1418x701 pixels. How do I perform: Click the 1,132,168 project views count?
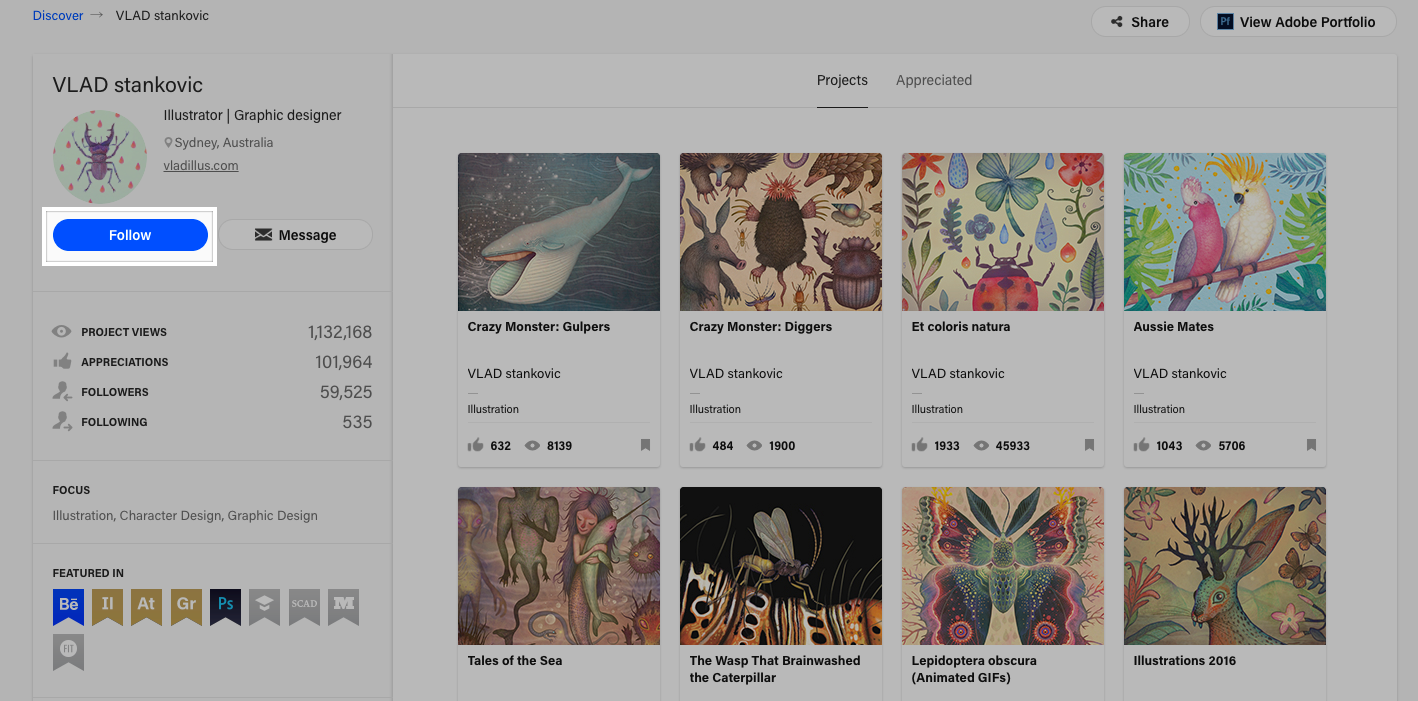pos(340,332)
